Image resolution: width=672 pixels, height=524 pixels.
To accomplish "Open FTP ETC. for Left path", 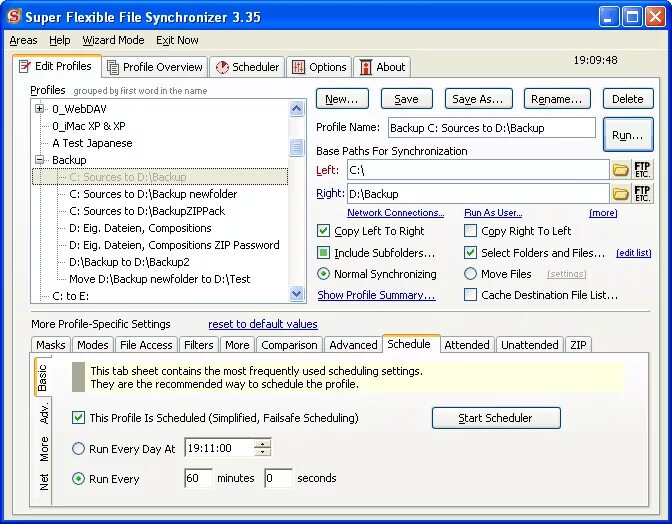I will click(x=642, y=170).
